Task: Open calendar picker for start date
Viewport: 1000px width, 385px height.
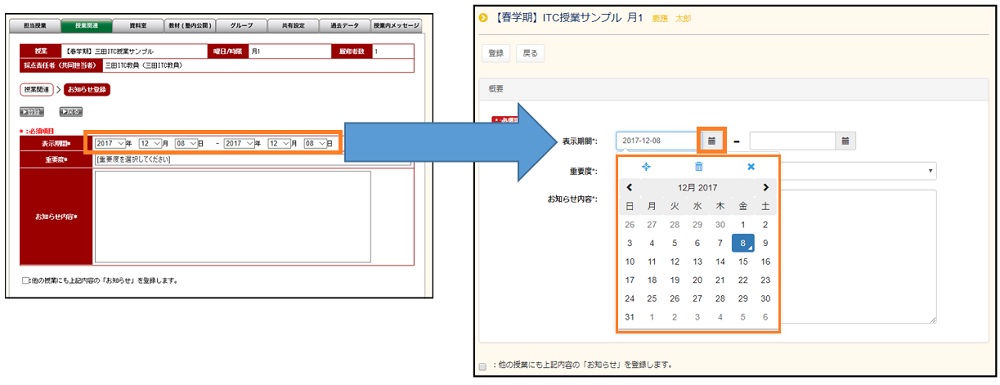Action: (x=713, y=140)
